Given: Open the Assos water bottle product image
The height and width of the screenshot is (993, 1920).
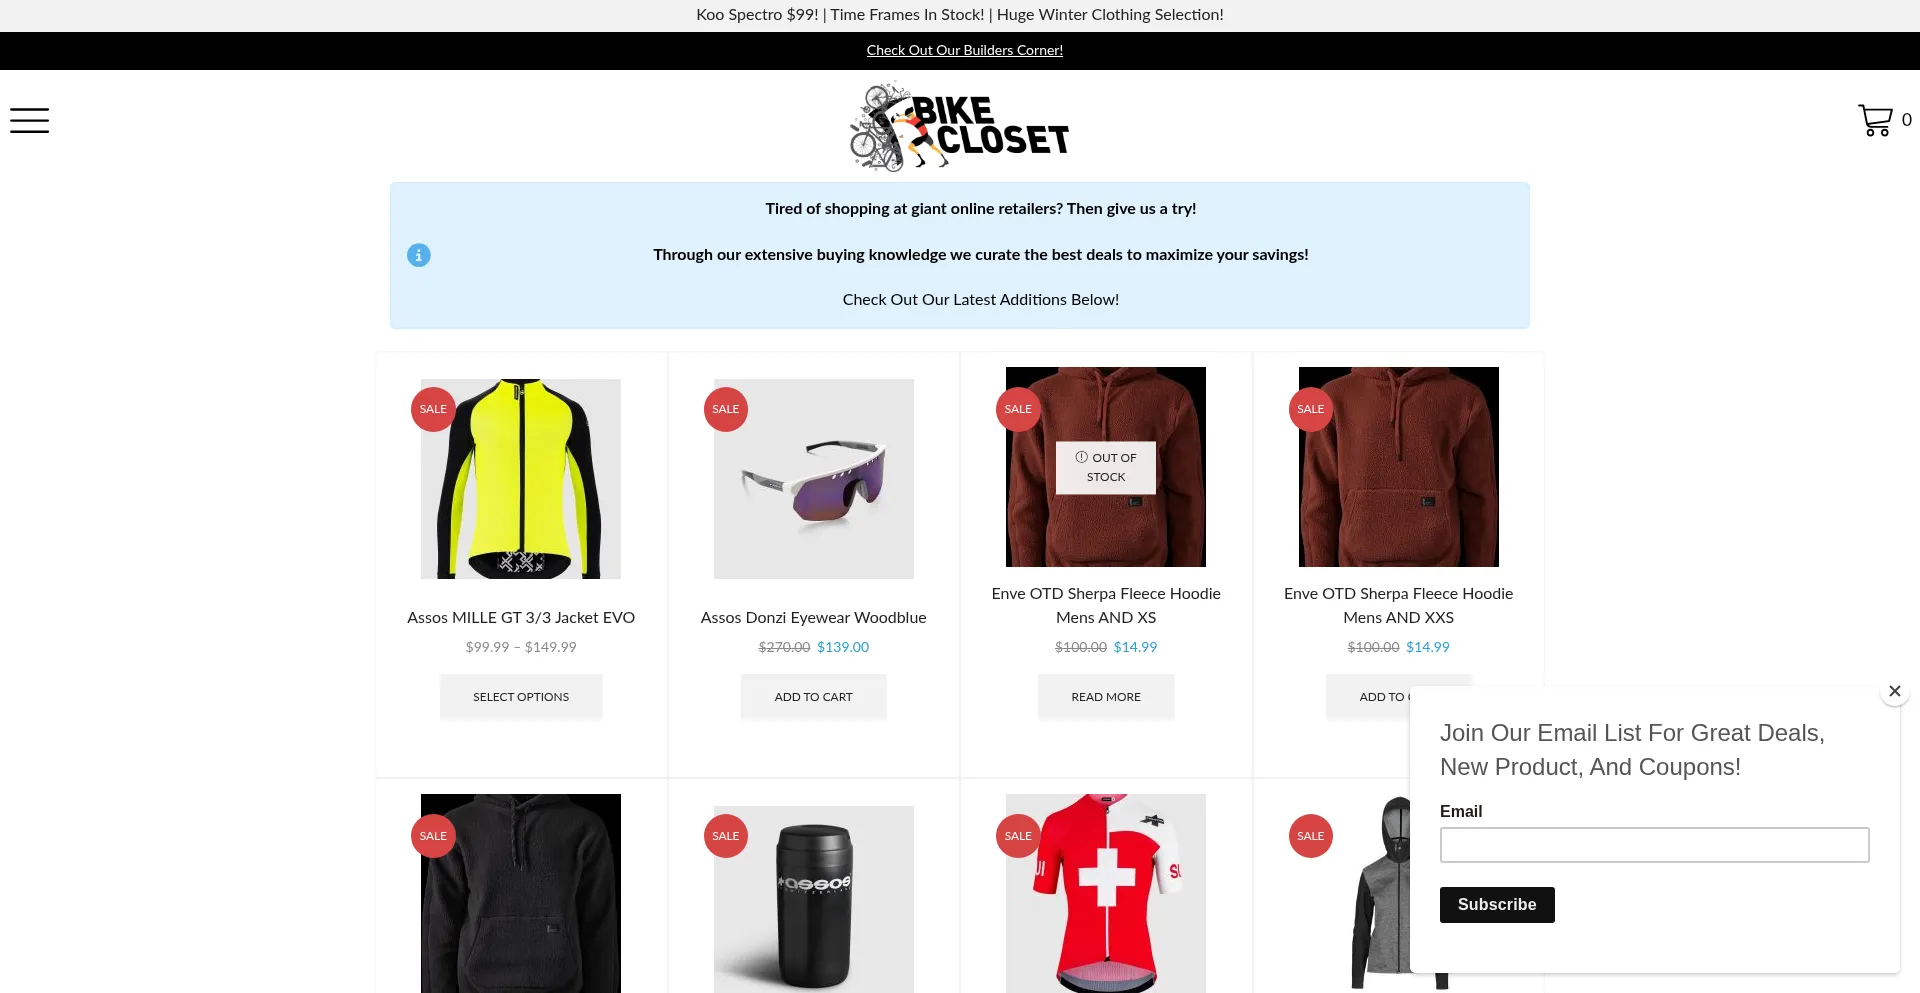Looking at the screenshot, I should (814, 899).
